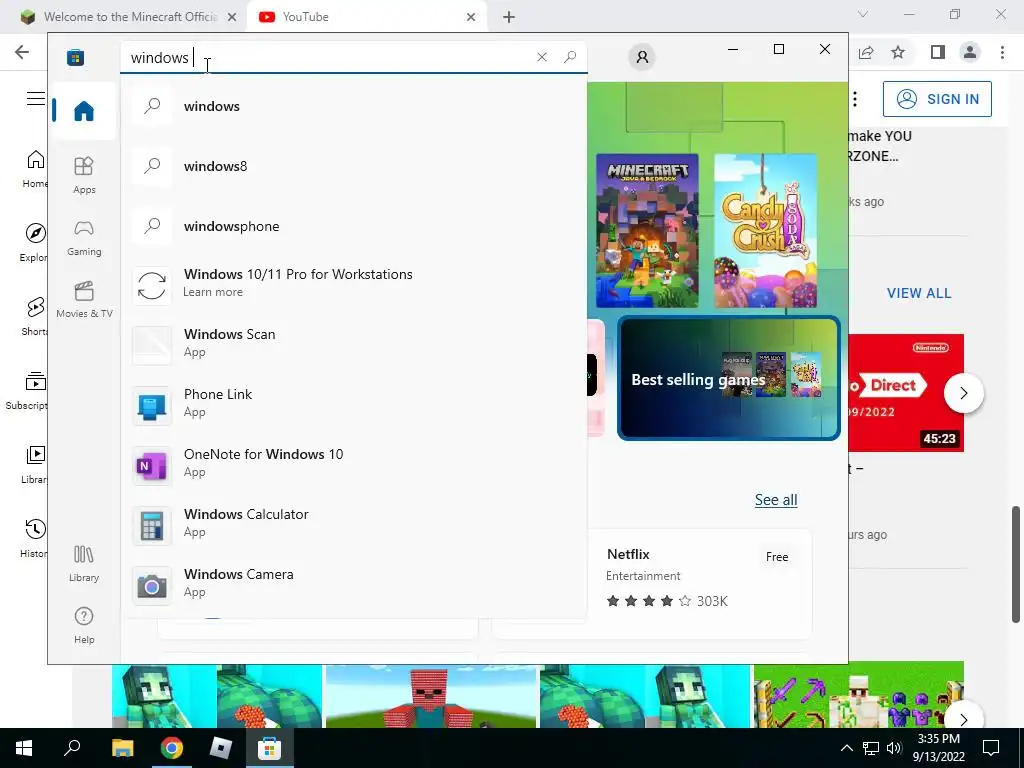Click the See all link in Store
This screenshot has height=768, width=1024.
[x=776, y=500]
